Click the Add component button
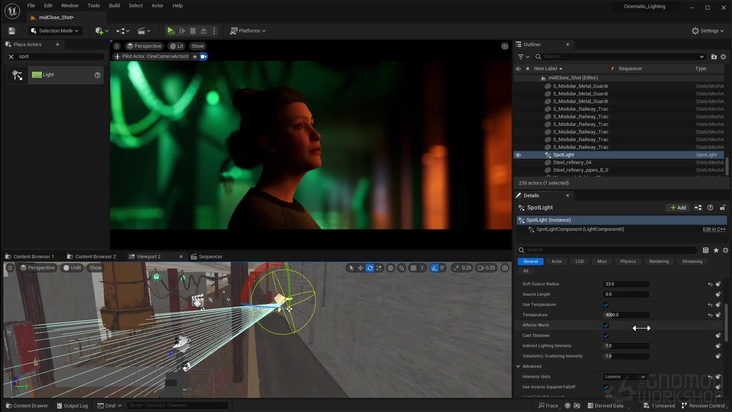Screen dimensions: 732x412 [677, 208]
